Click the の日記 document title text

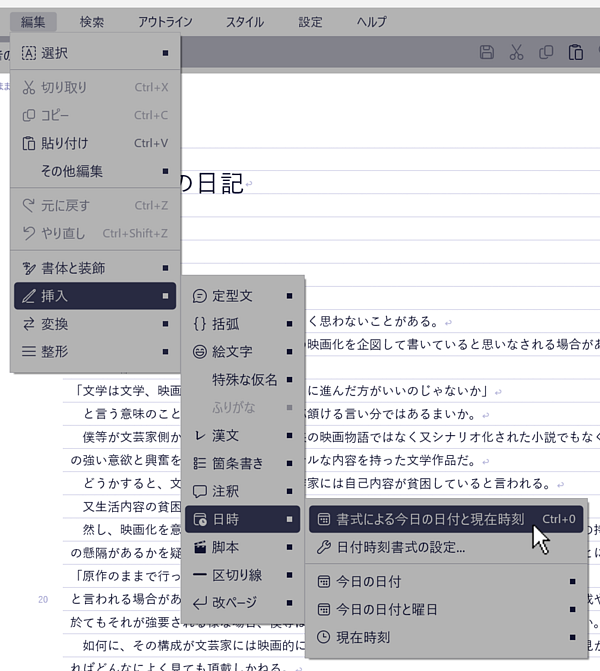tap(210, 184)
